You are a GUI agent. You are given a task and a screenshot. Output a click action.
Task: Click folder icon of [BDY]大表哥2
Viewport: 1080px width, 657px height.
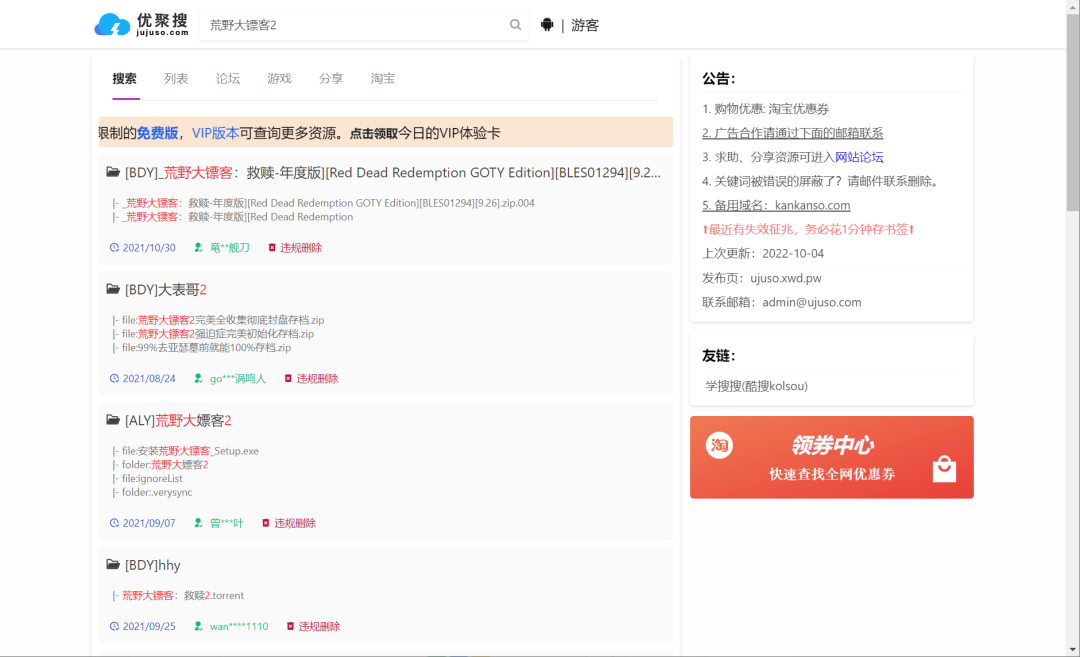click(113, 289)
